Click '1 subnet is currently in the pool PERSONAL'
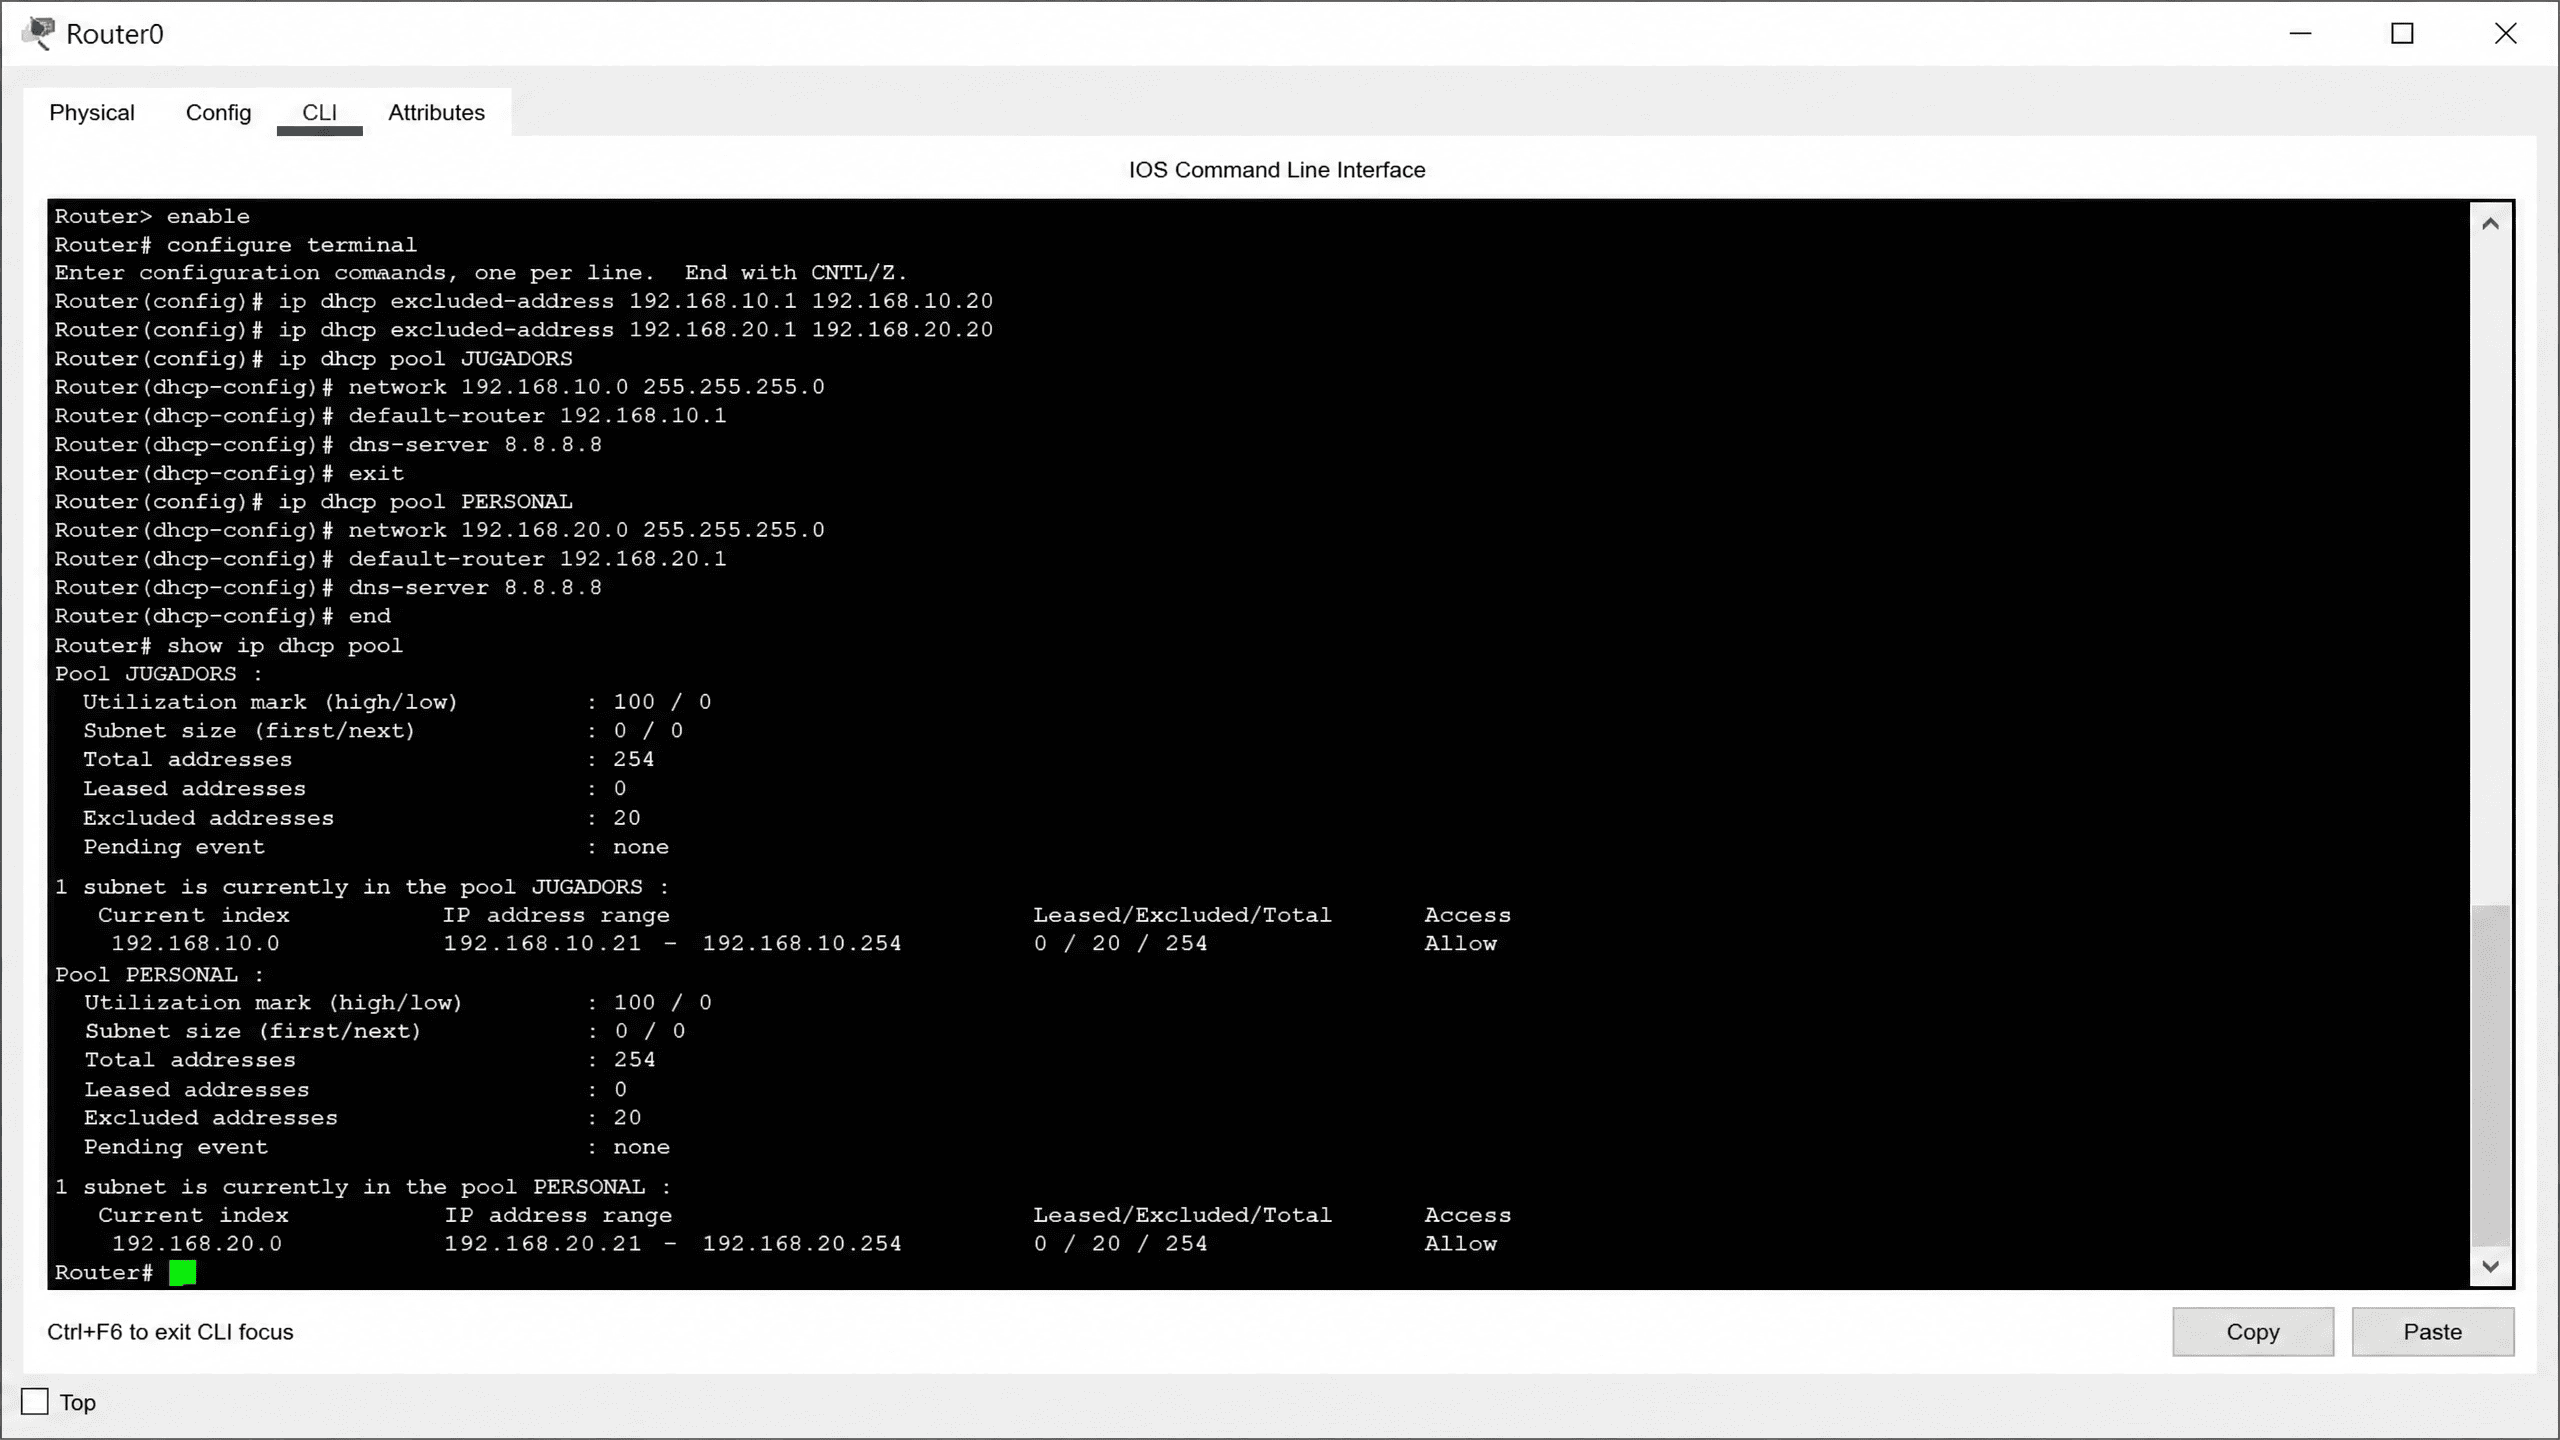Screen dimensions: 2560x1440 [x=363, y=1187]
